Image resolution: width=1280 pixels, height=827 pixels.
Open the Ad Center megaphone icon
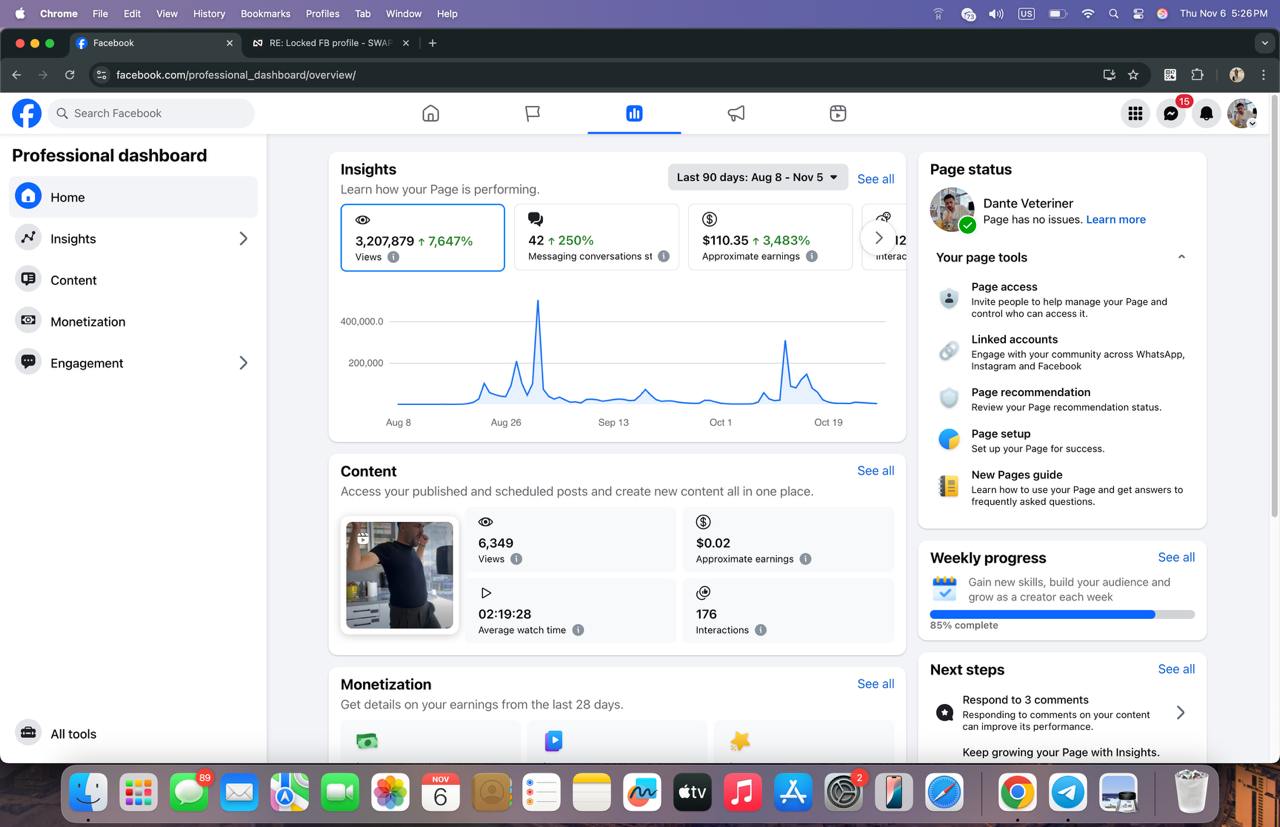pyautogui.click(x=736, y=113)
